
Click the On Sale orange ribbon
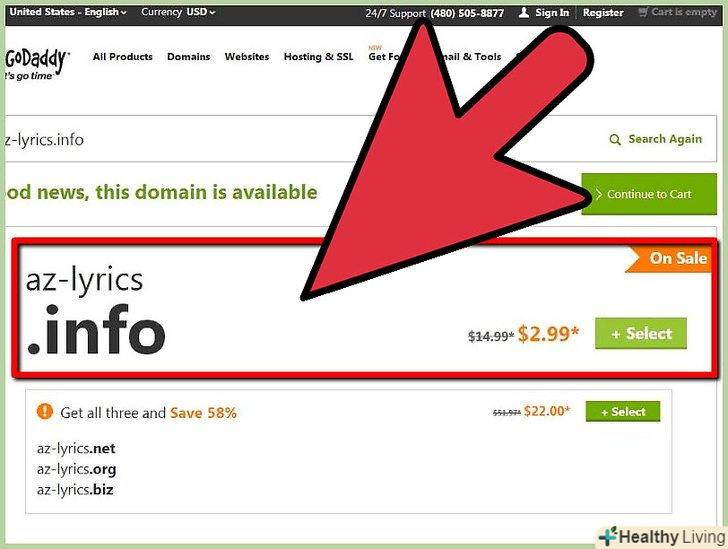tap(668, 258)
